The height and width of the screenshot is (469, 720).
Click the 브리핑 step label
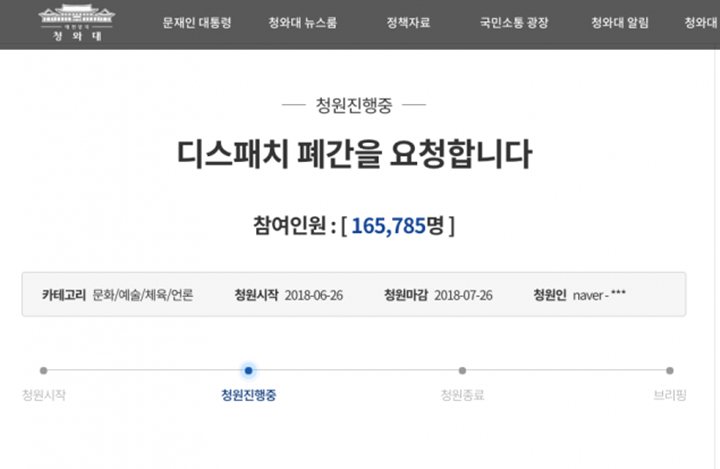tap(670, 395)
